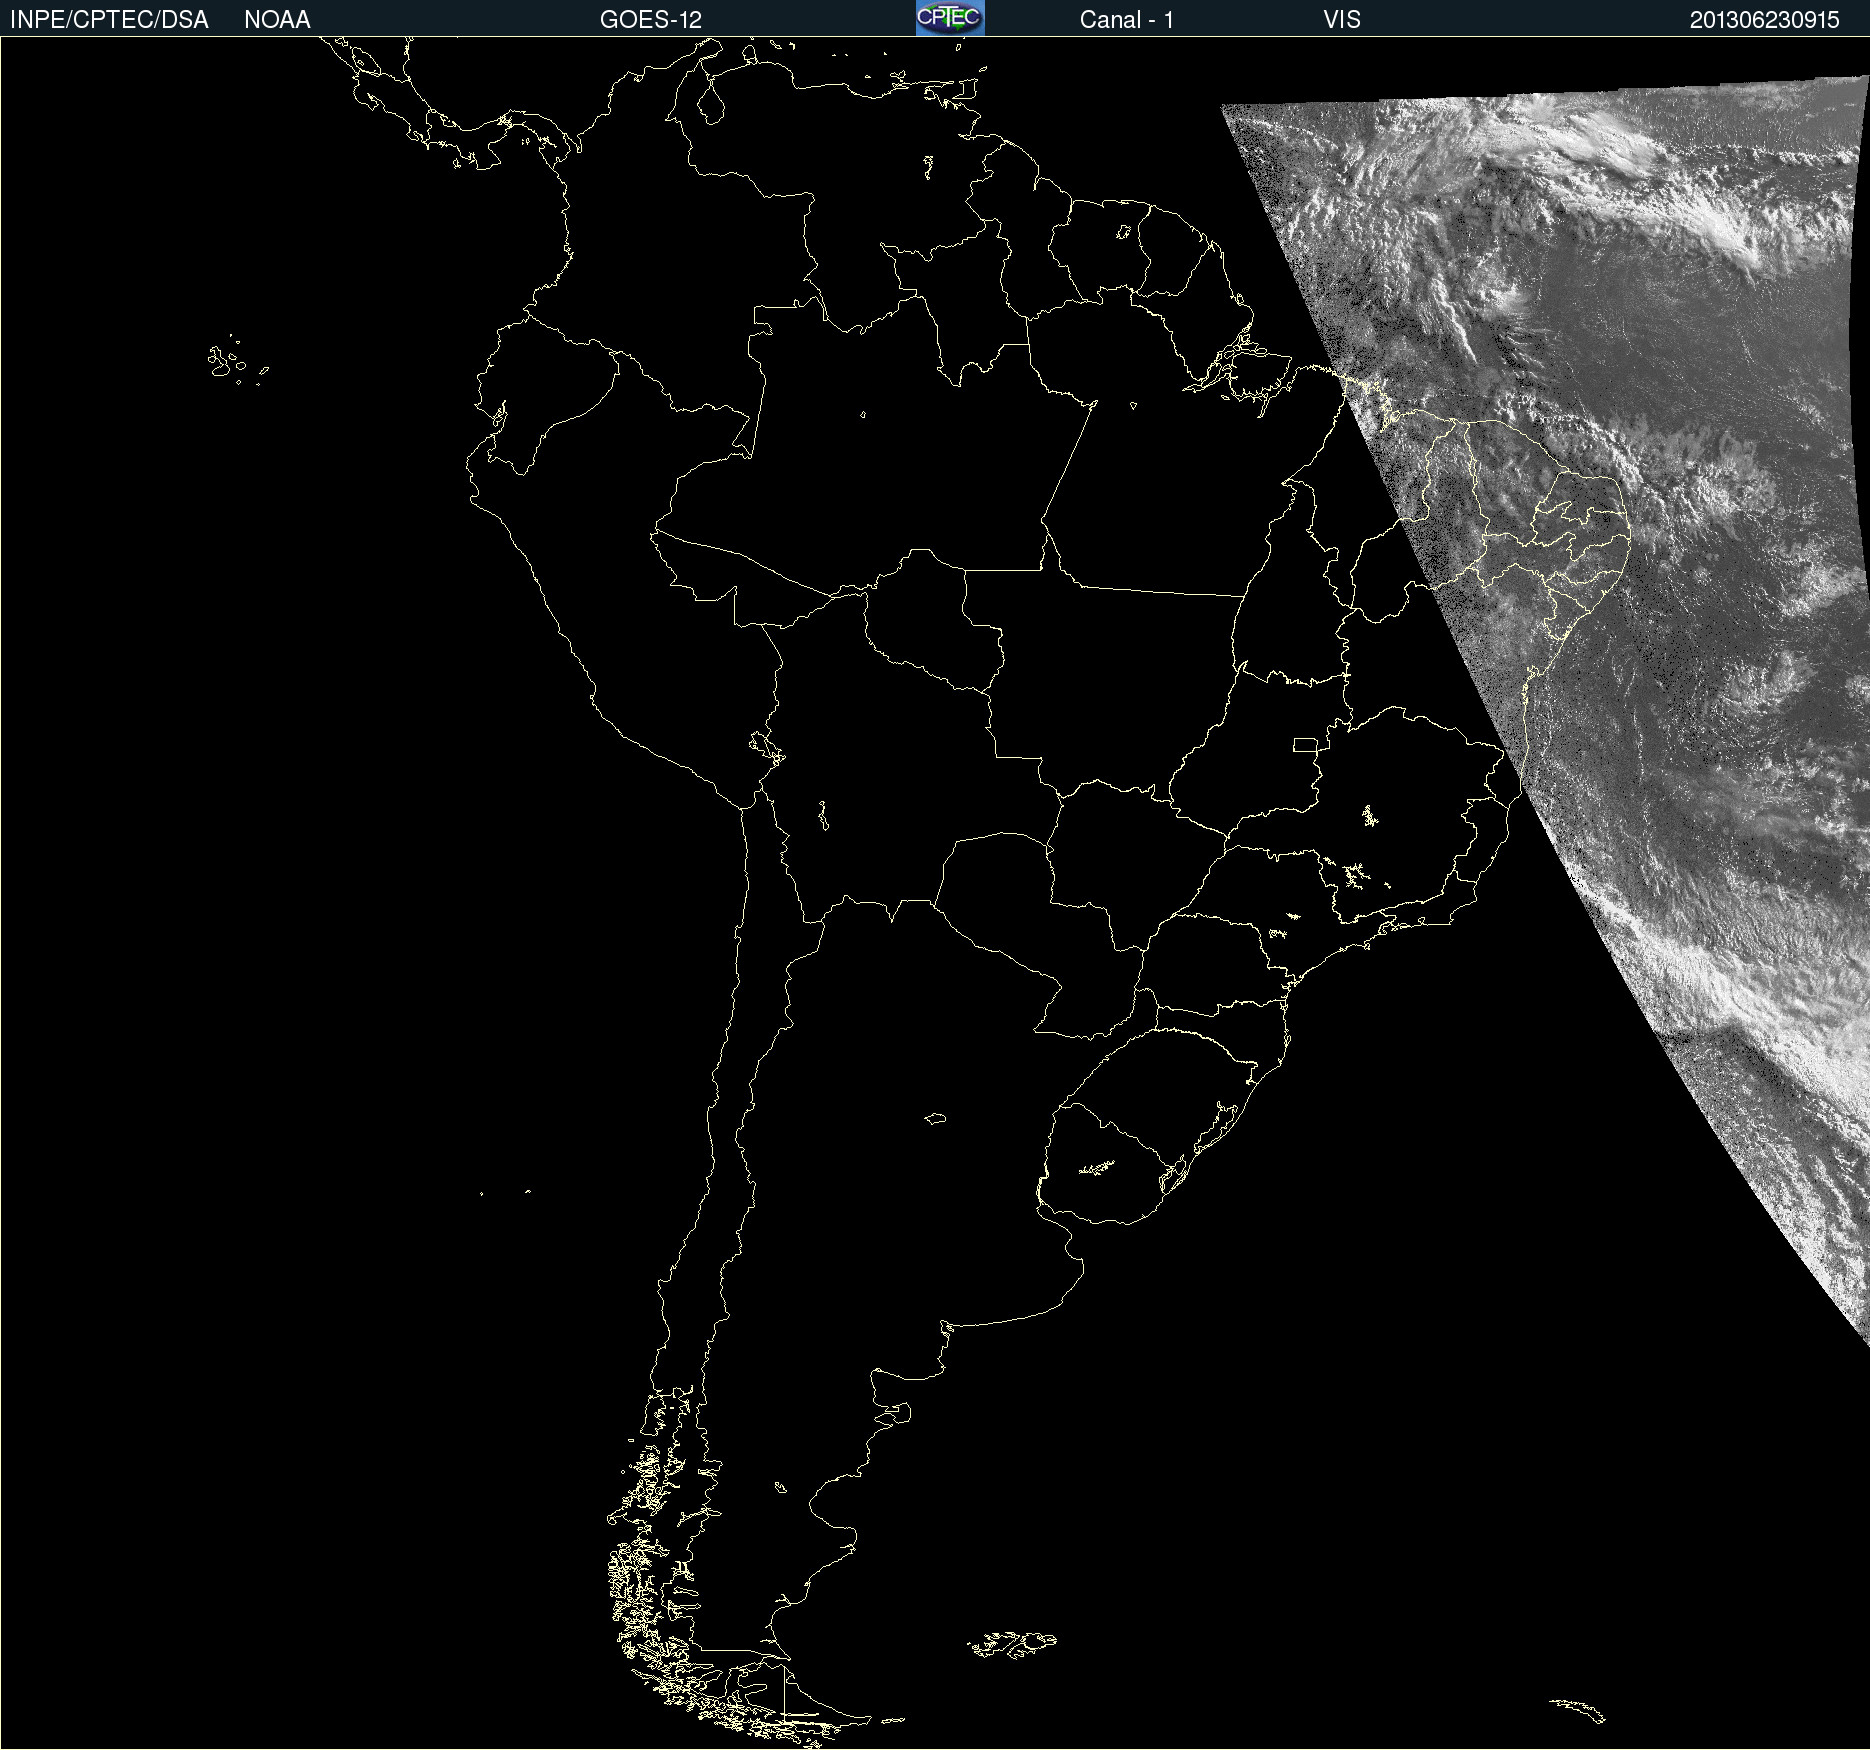Click the GOES-12 satellite label
1870x1750 pixels.
pos(651,20)
